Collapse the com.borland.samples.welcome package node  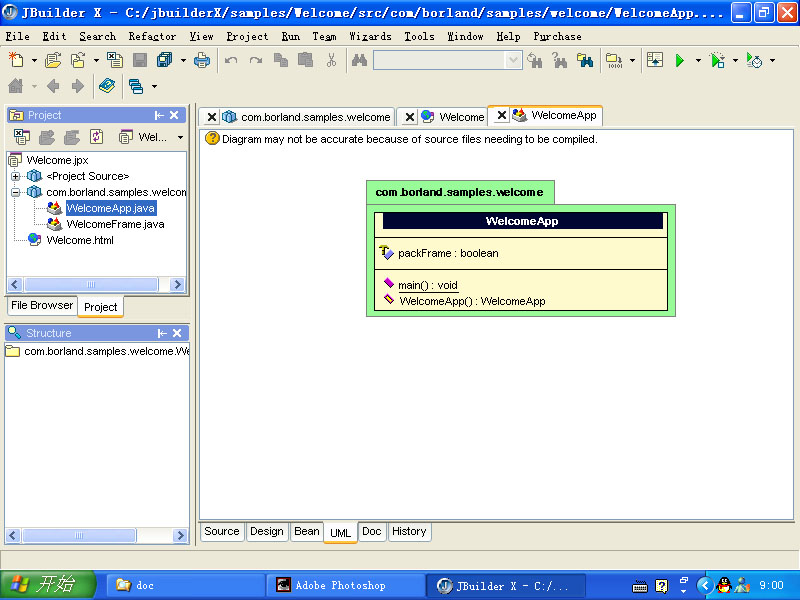[16, 192]
